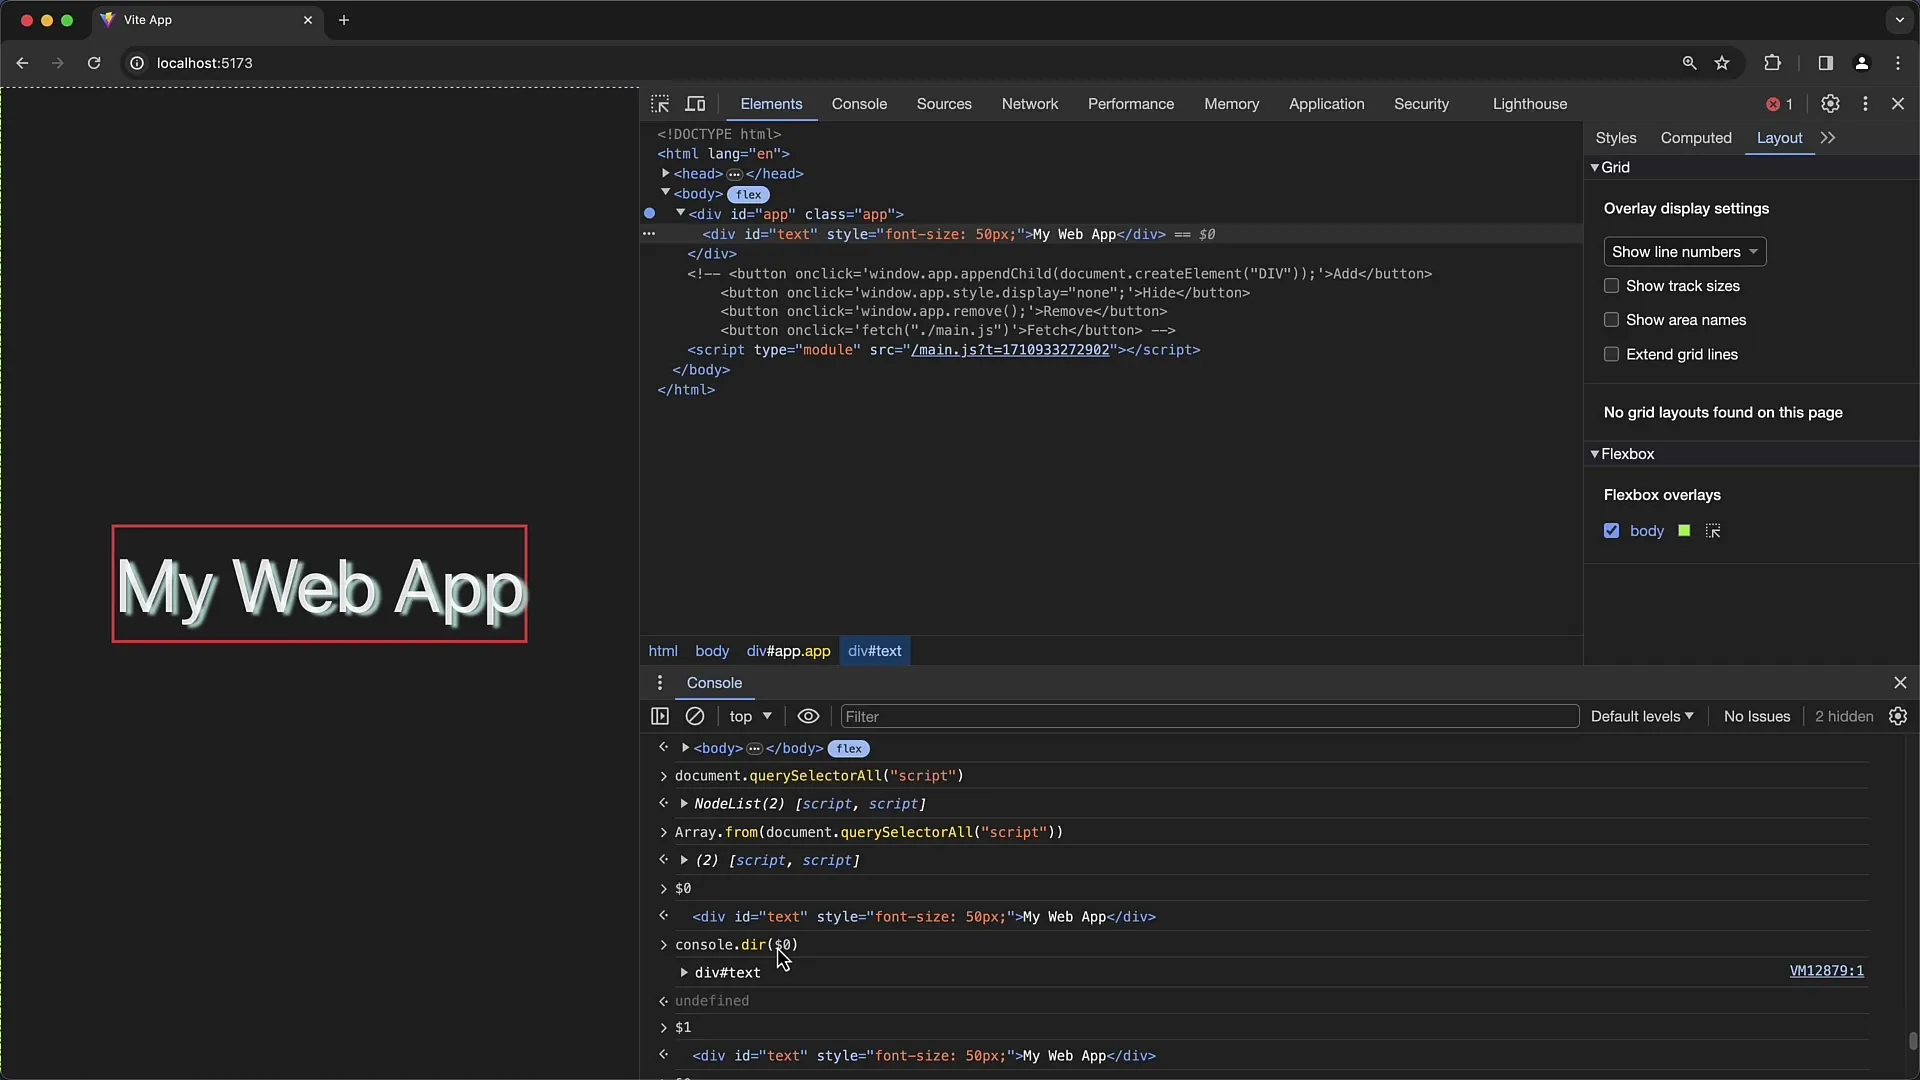This screenshot has height=1080, width=1920.
Task: Click the clear console icon
Action: (x=695, y=716)
